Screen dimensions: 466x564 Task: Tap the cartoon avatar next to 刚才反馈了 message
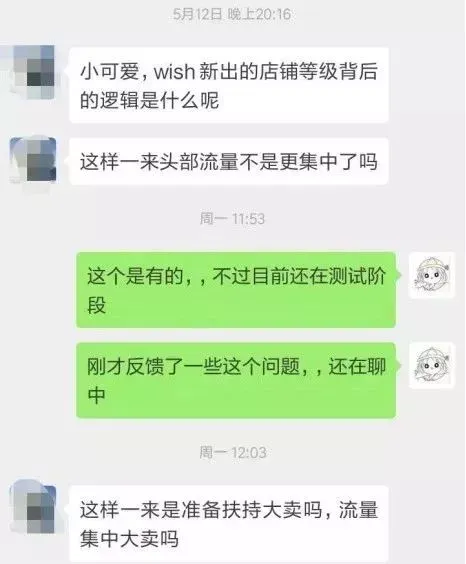pyautogui.click(x=432, y=365)
